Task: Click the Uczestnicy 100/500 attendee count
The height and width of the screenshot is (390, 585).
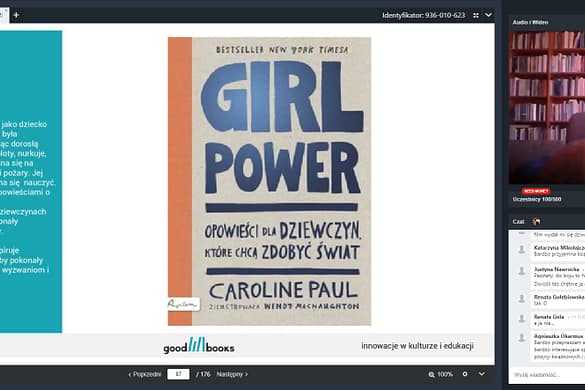Action: 537,199
